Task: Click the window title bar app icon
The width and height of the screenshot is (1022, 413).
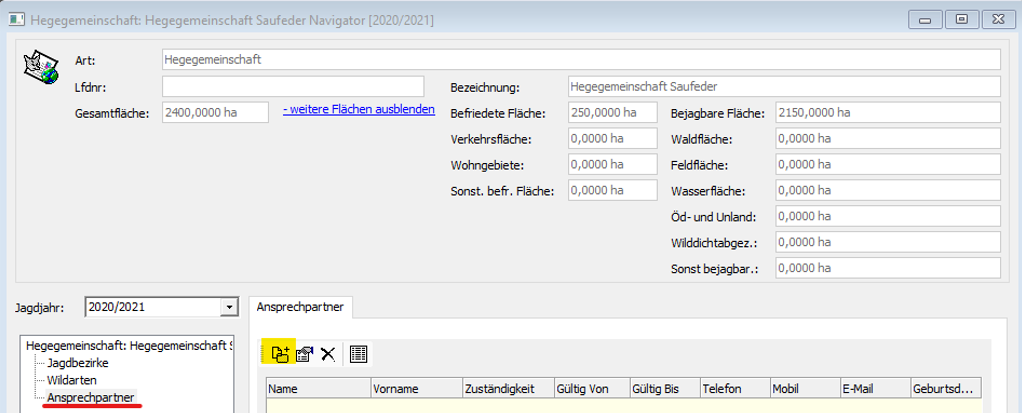Action: pos(16,18)
